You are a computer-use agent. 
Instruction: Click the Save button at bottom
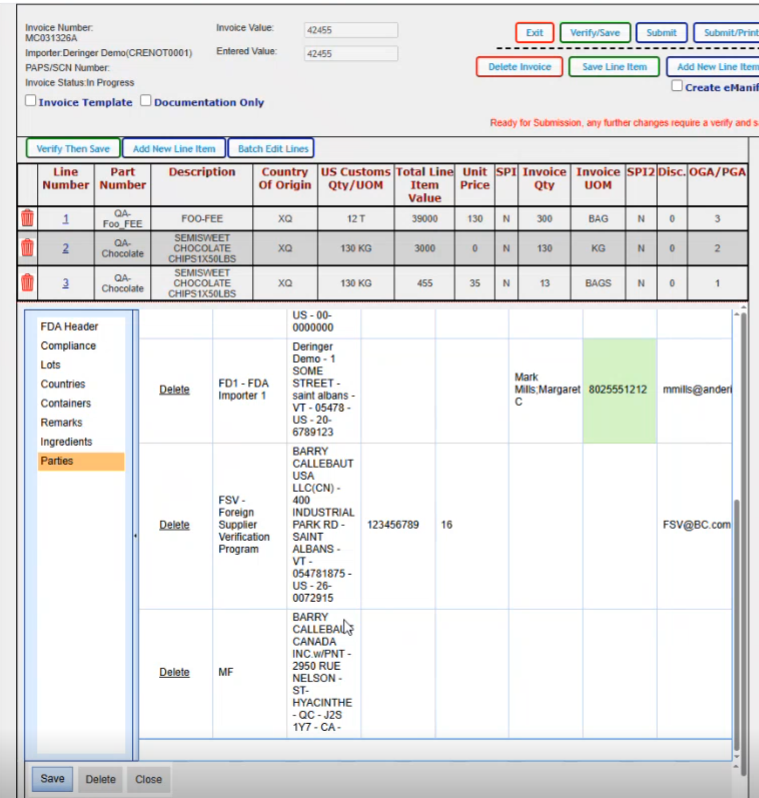52,779
